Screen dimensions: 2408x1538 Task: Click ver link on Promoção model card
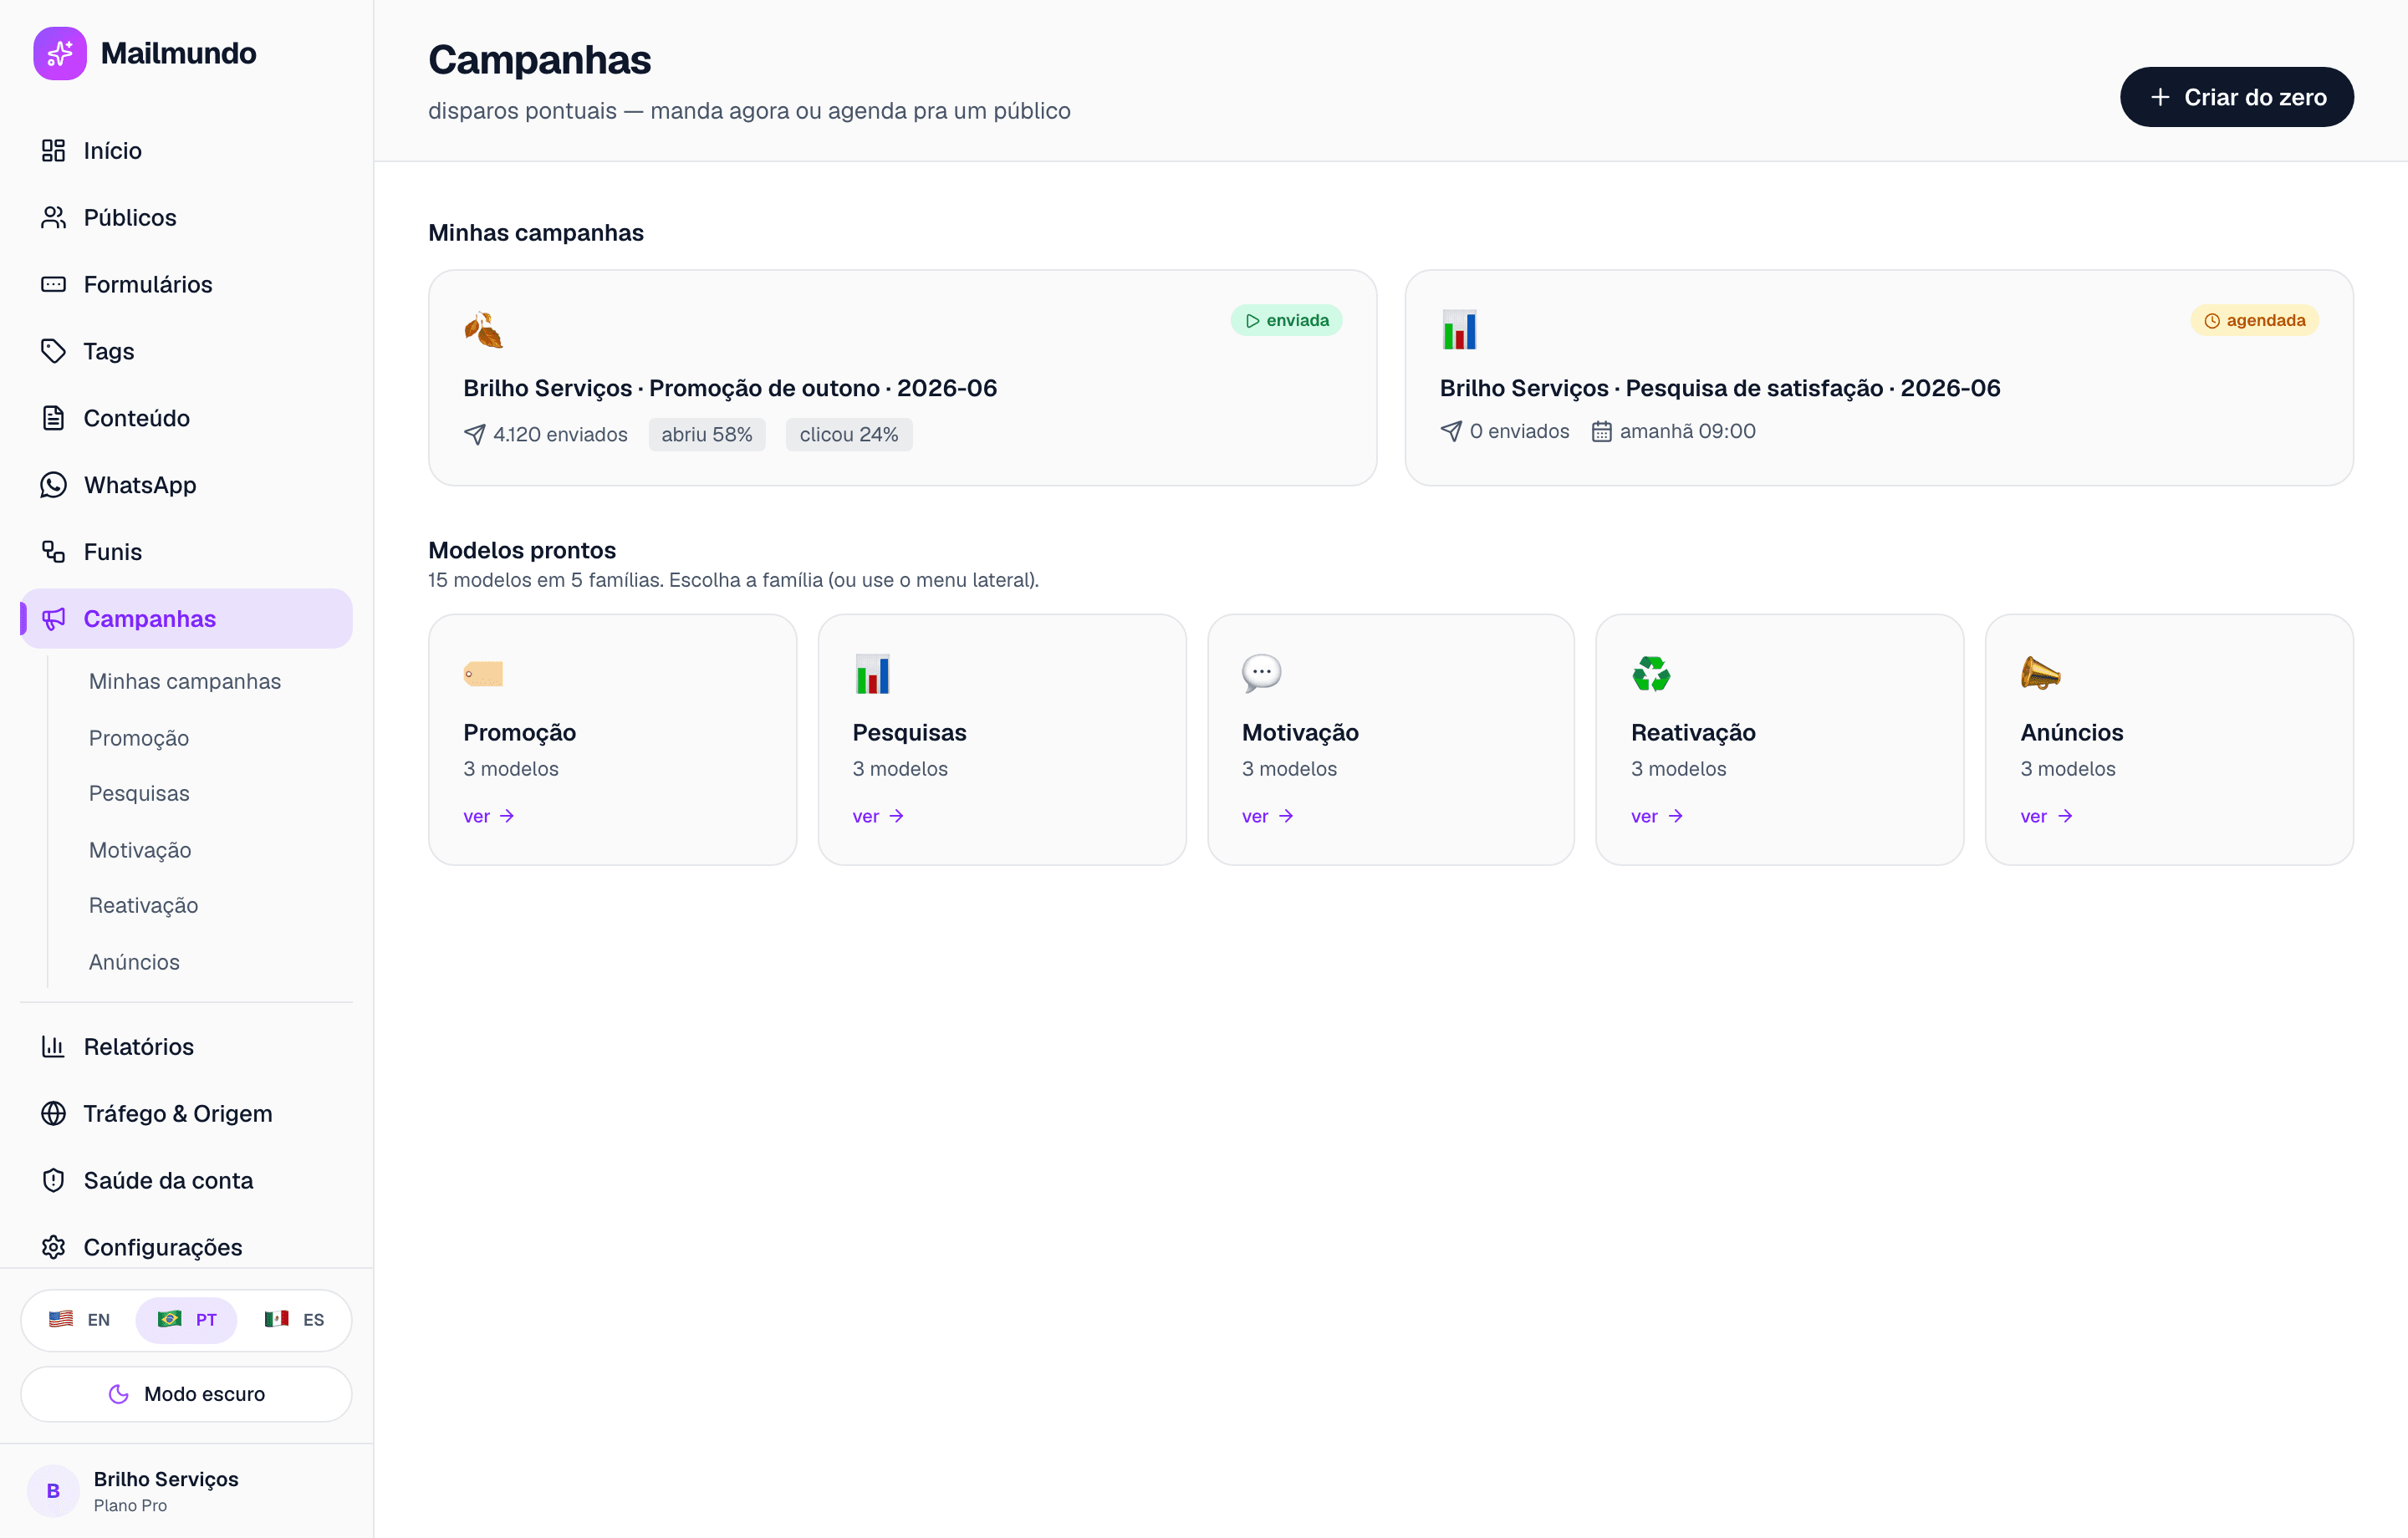[489, 817]
